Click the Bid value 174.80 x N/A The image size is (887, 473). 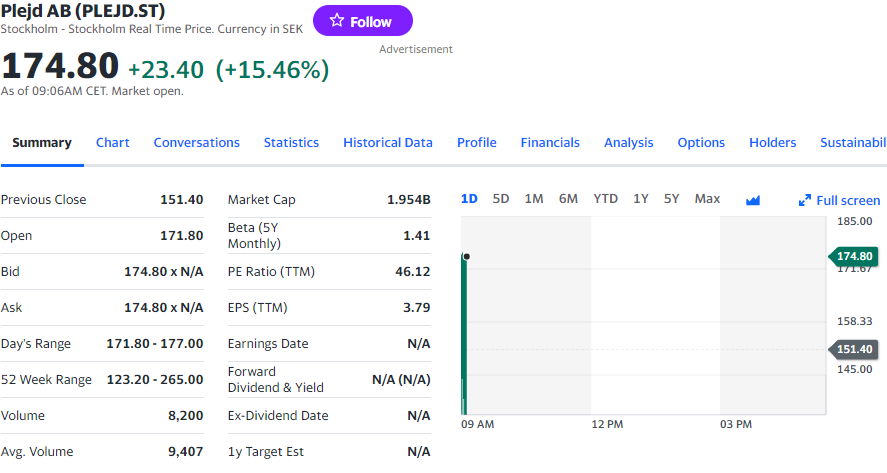click(x=163, y=272)
